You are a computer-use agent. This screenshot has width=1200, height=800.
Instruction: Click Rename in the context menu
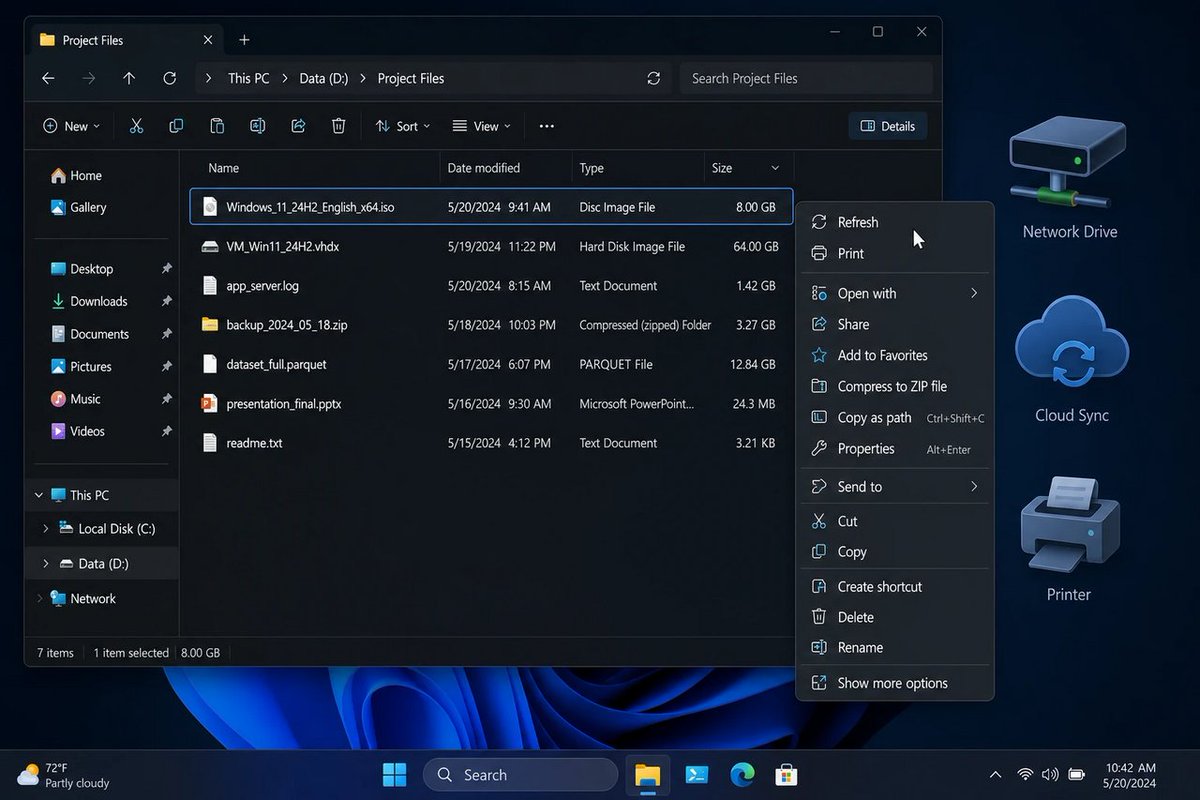click(895, 648)
